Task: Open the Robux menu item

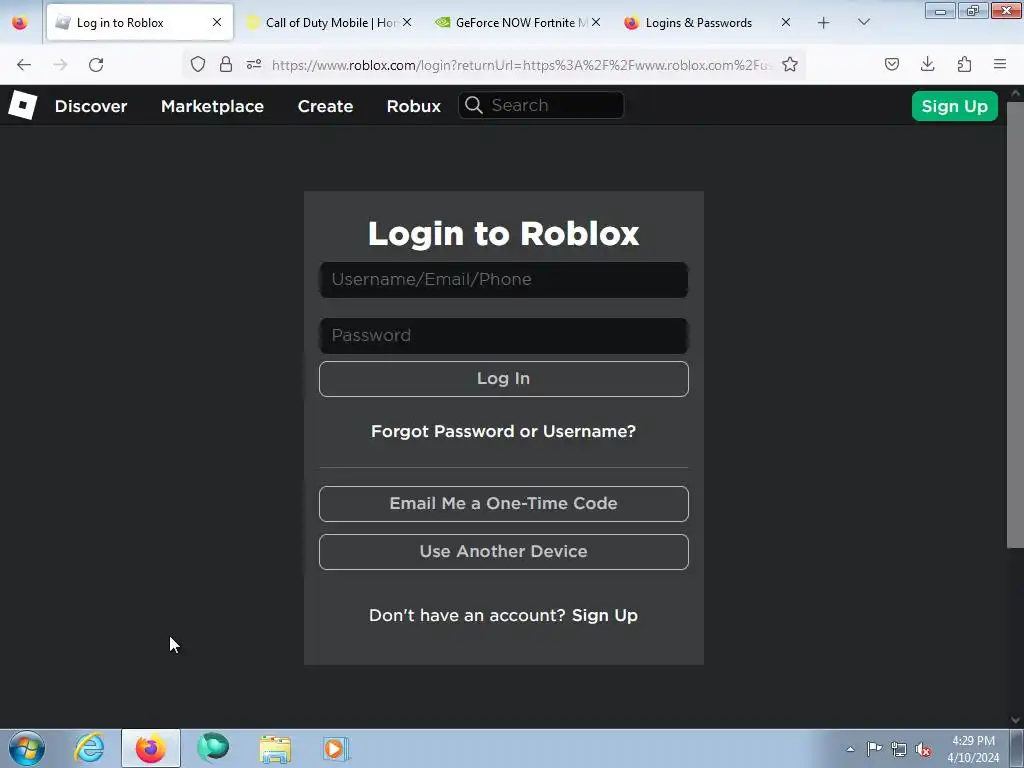Action: click(413, 106)
